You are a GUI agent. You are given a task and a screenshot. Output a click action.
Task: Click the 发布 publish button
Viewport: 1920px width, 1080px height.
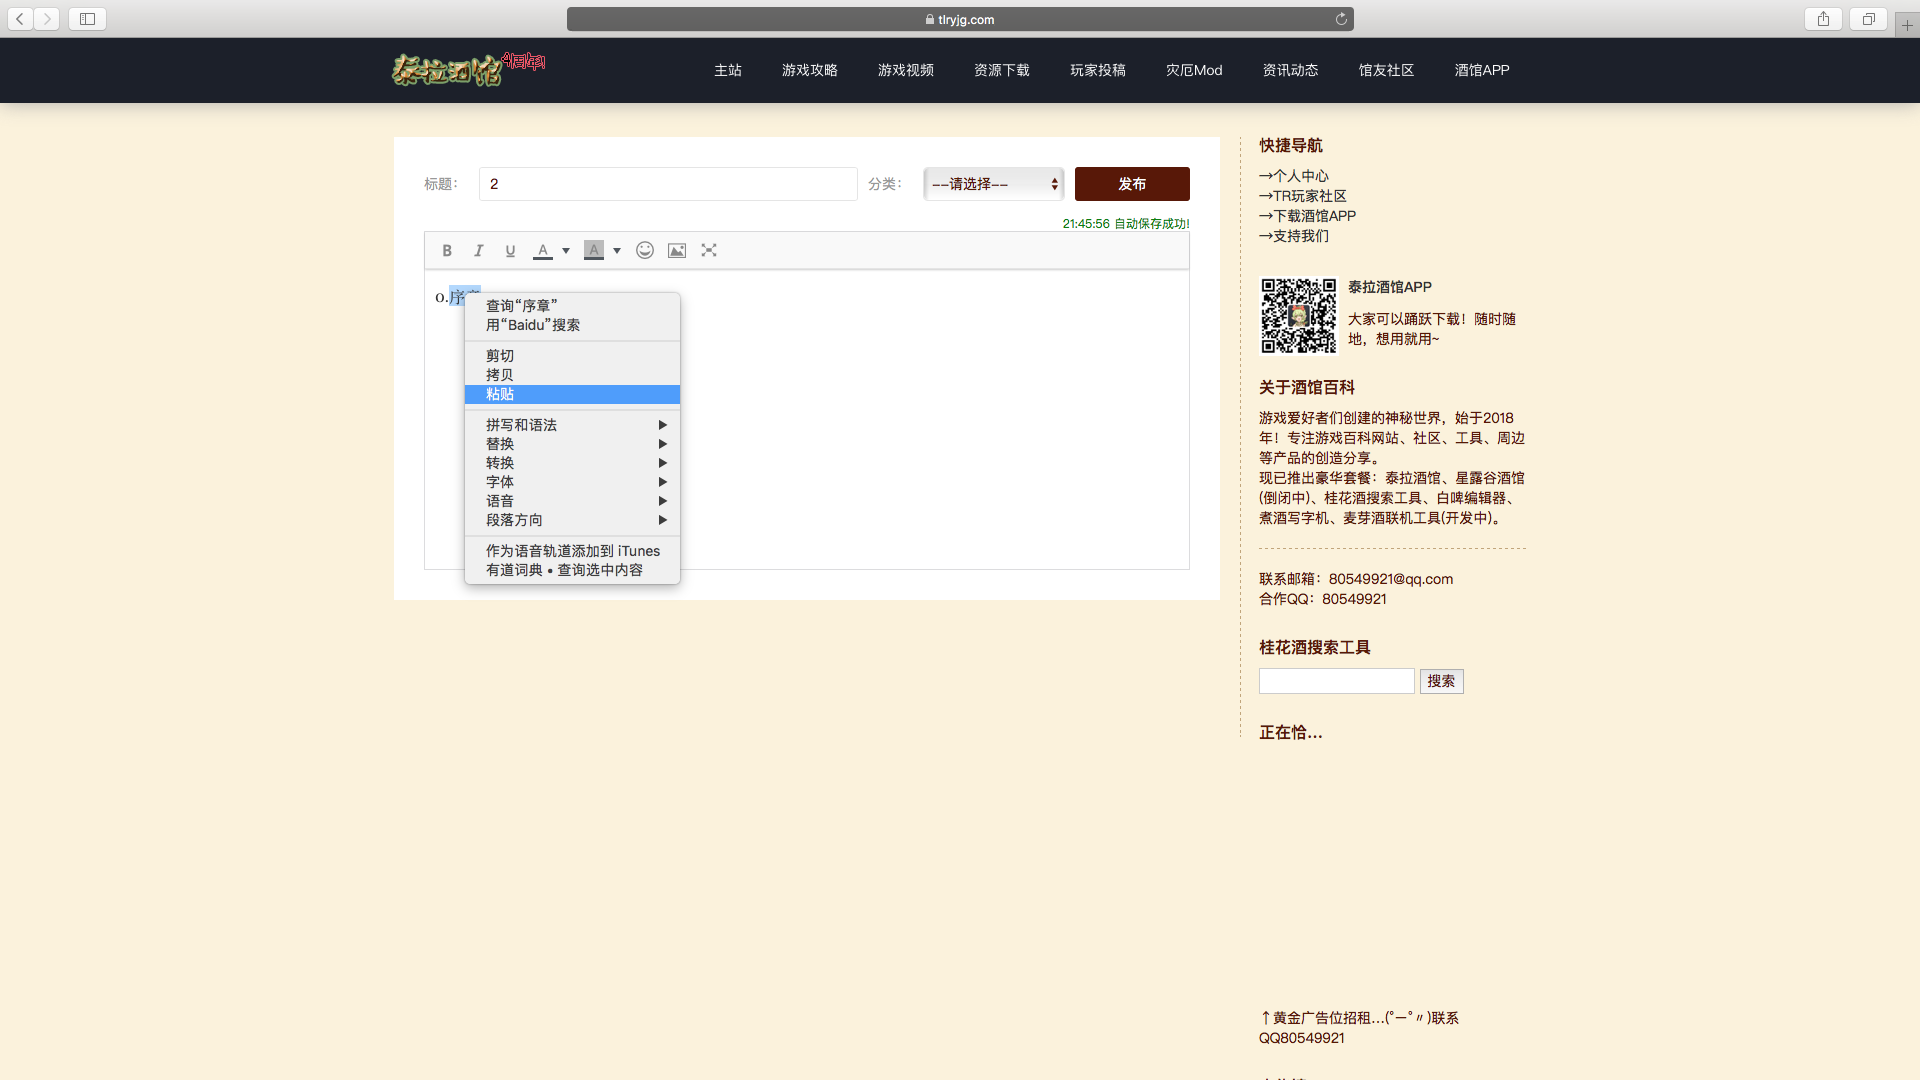tap(1132, 184)
